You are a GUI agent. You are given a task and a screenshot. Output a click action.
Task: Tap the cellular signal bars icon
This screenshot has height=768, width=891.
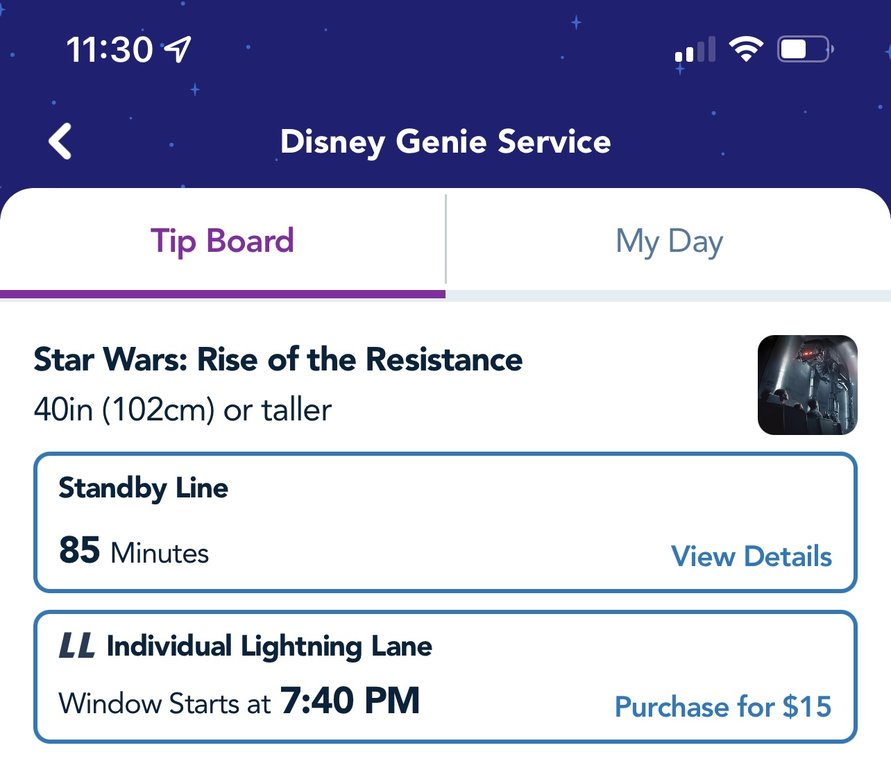tap(695, 50)
